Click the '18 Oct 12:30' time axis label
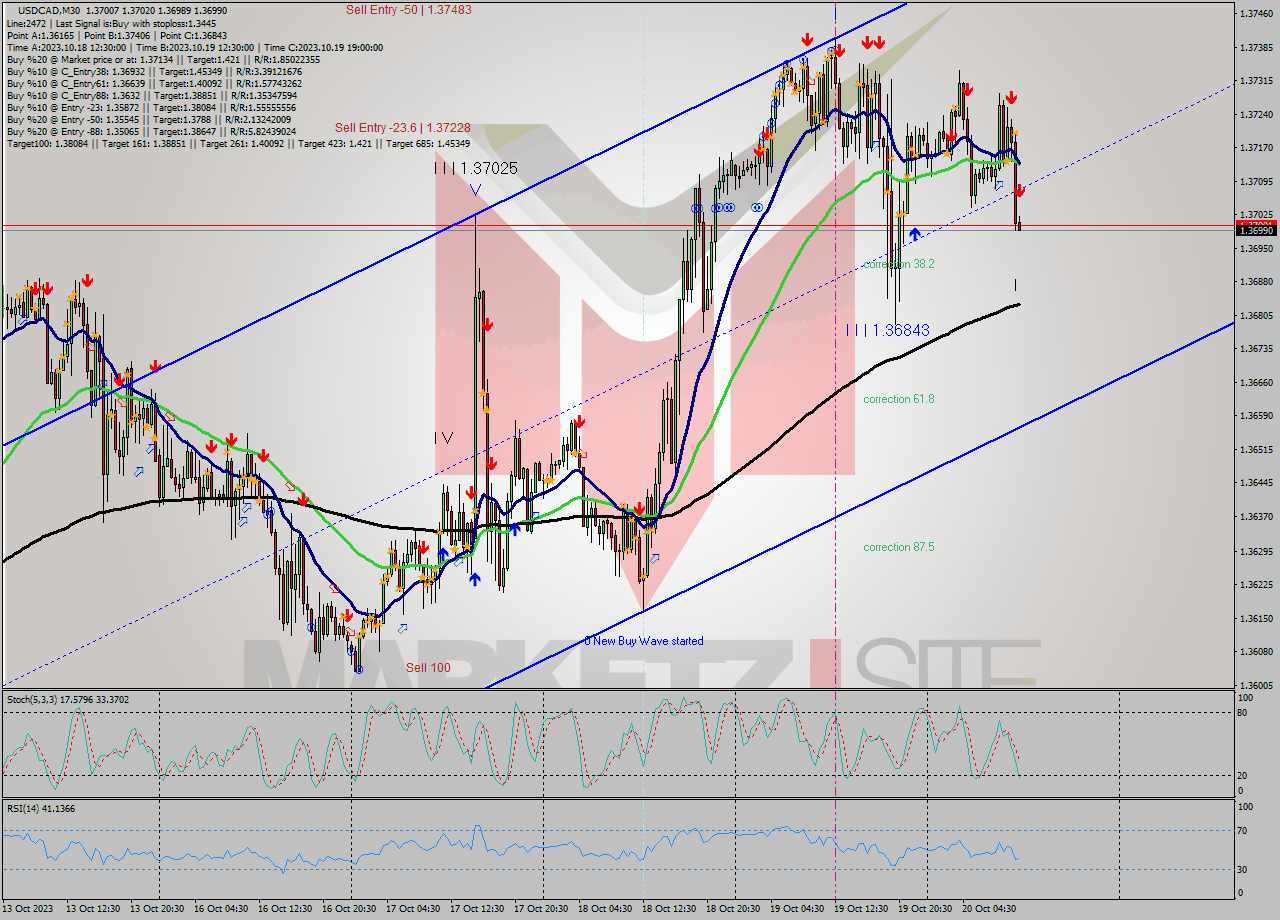This screenshot has width=1280, height=920. click(x=670, y=909)
